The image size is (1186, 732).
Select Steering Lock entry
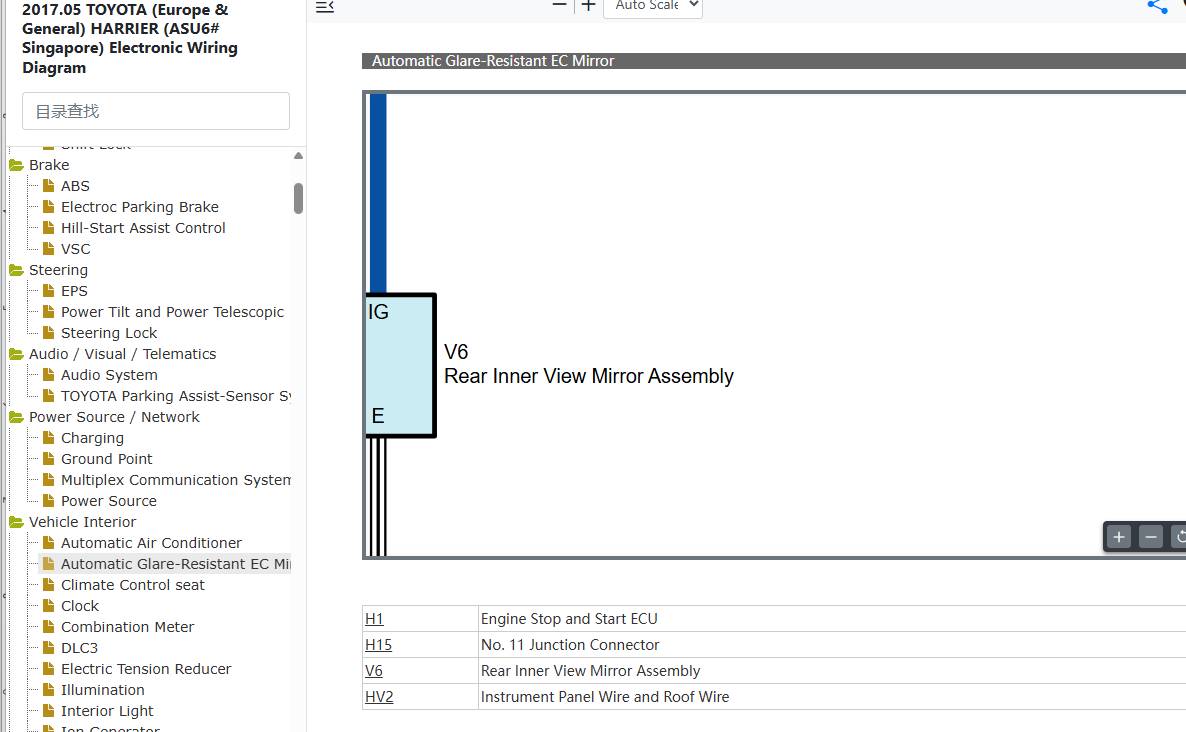(109, 333)
